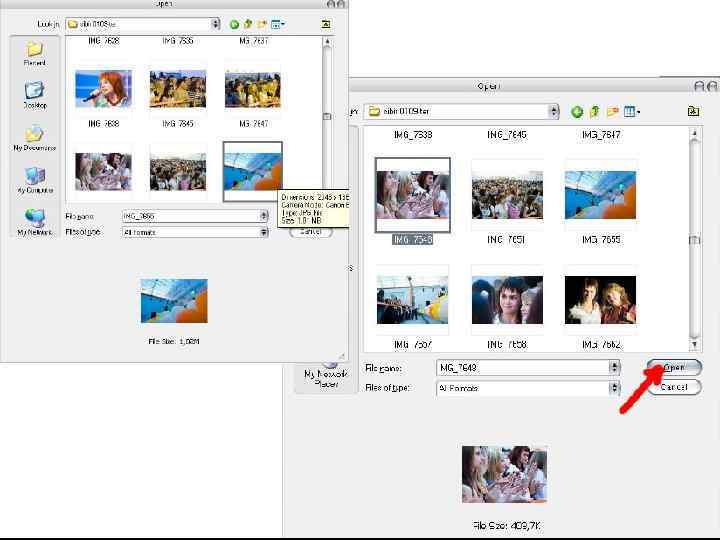Expand Files of type dropdown in right dialog
Image resolution: width=720 pixels, height=540 pixels.
click(x=614, y=388)
